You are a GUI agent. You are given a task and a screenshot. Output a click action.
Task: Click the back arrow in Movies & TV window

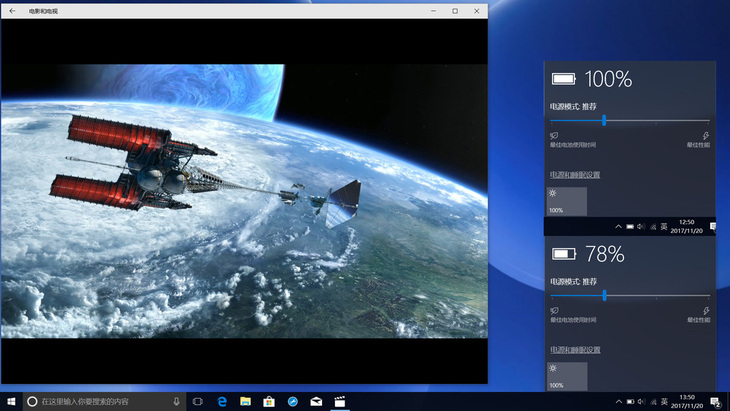pos(12,10)
